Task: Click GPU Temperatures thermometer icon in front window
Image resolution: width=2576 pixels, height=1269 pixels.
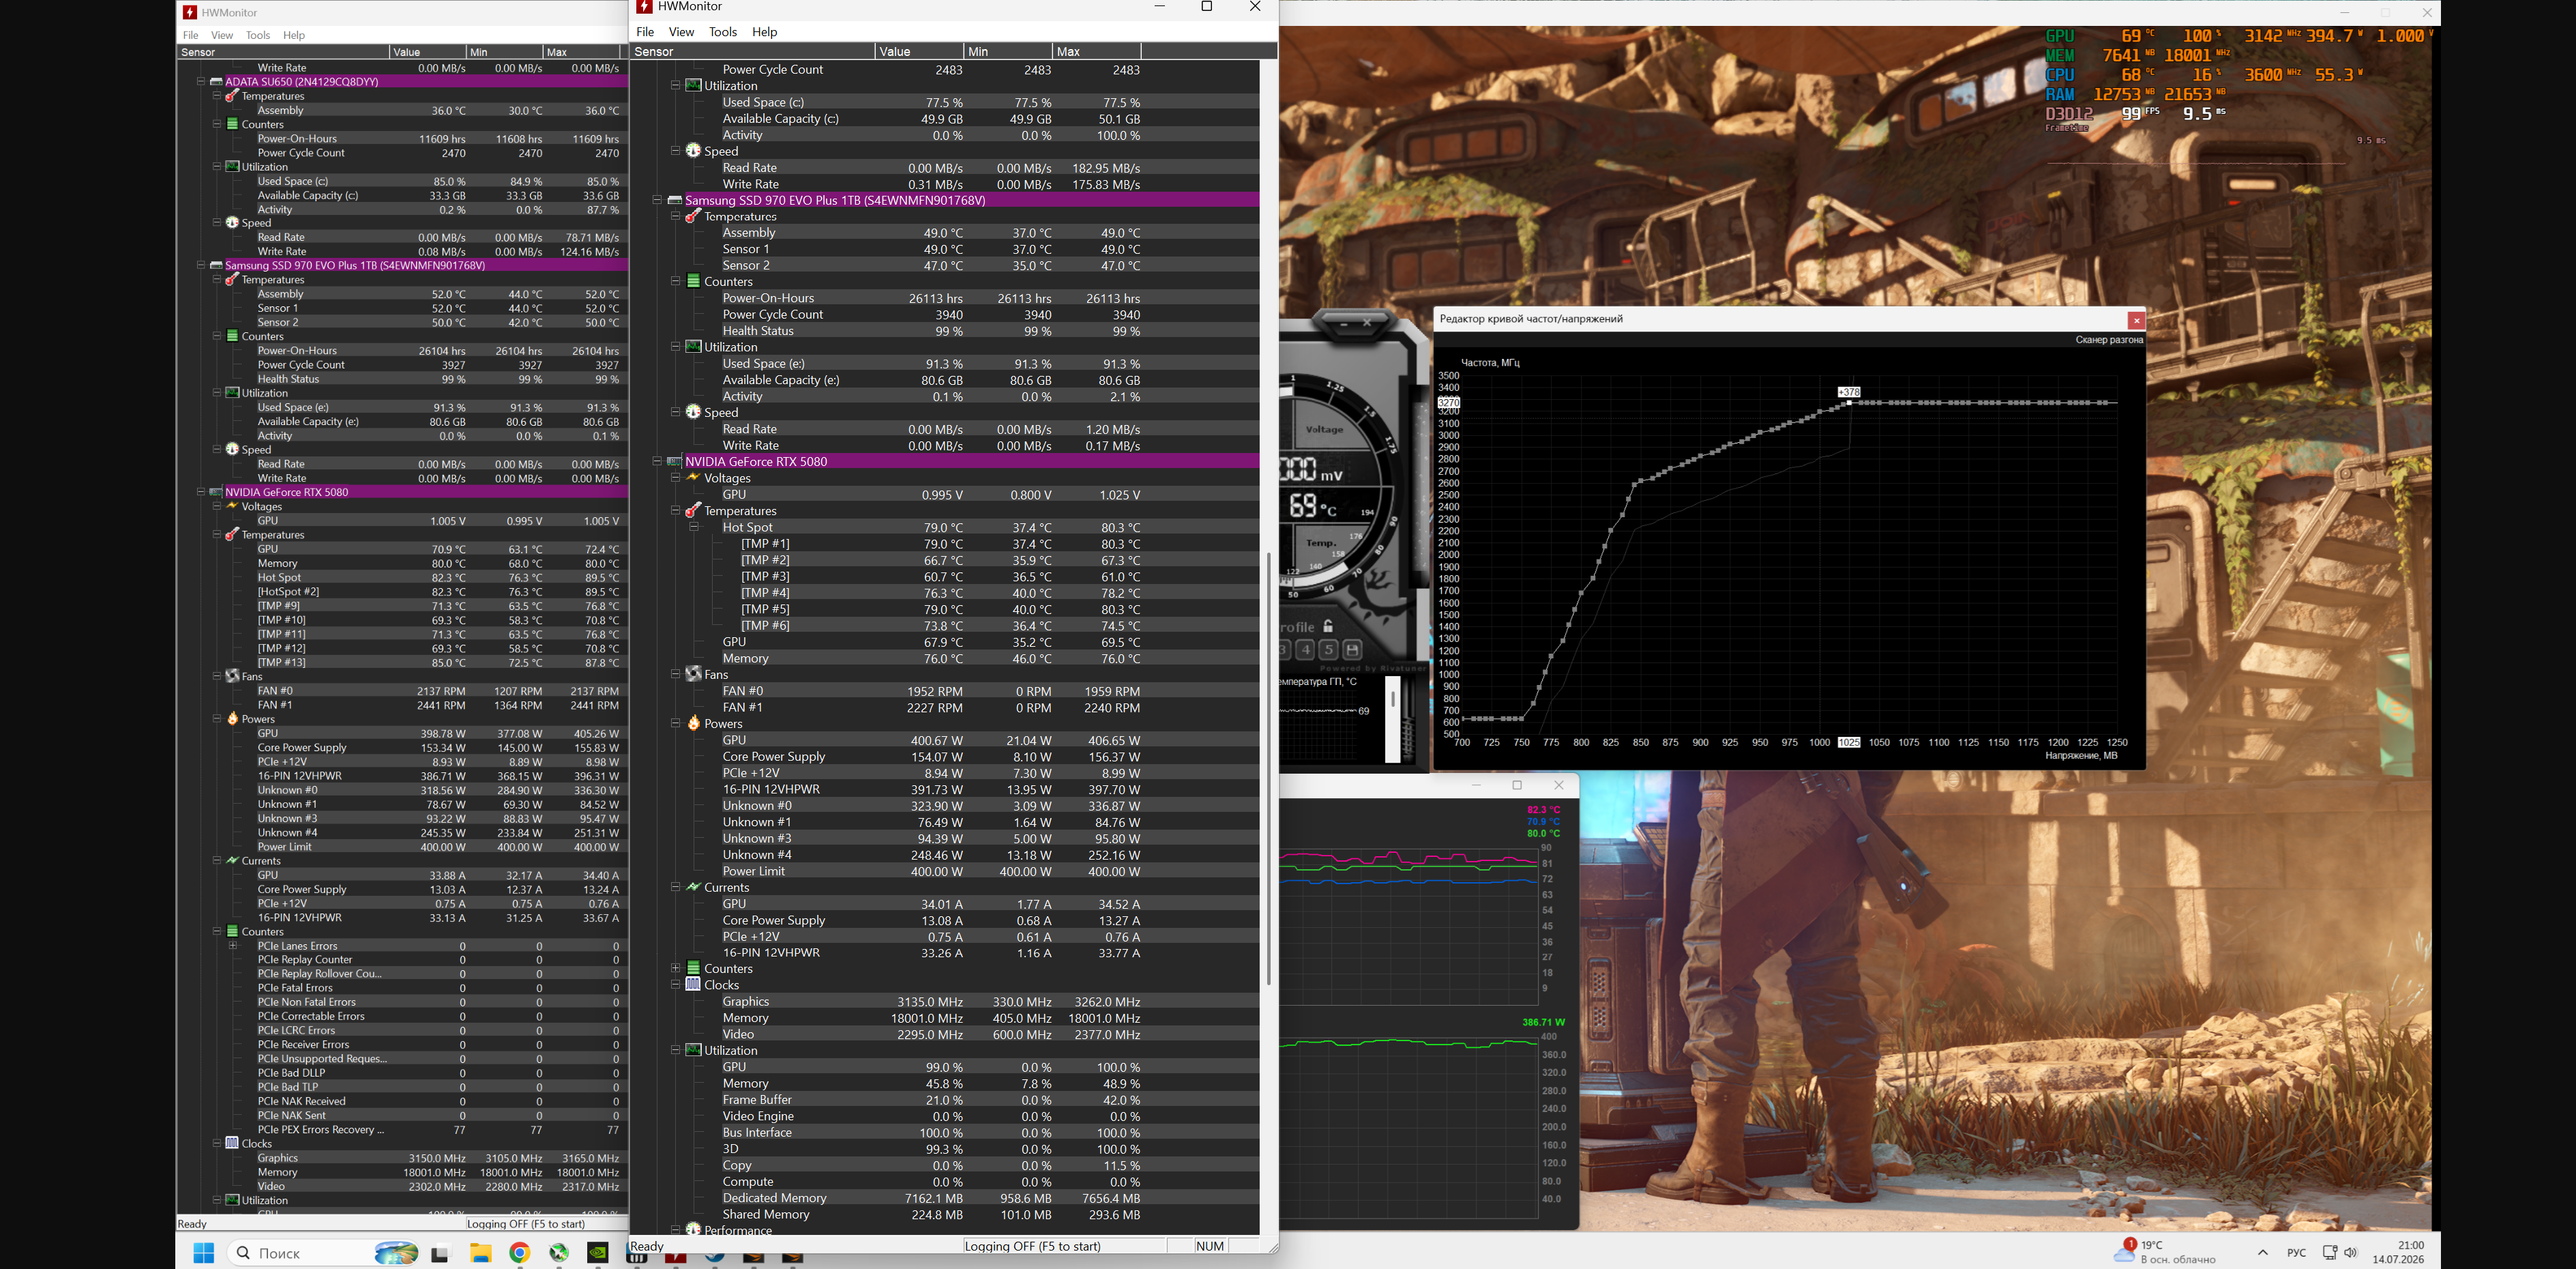Action: coord(693,511)
